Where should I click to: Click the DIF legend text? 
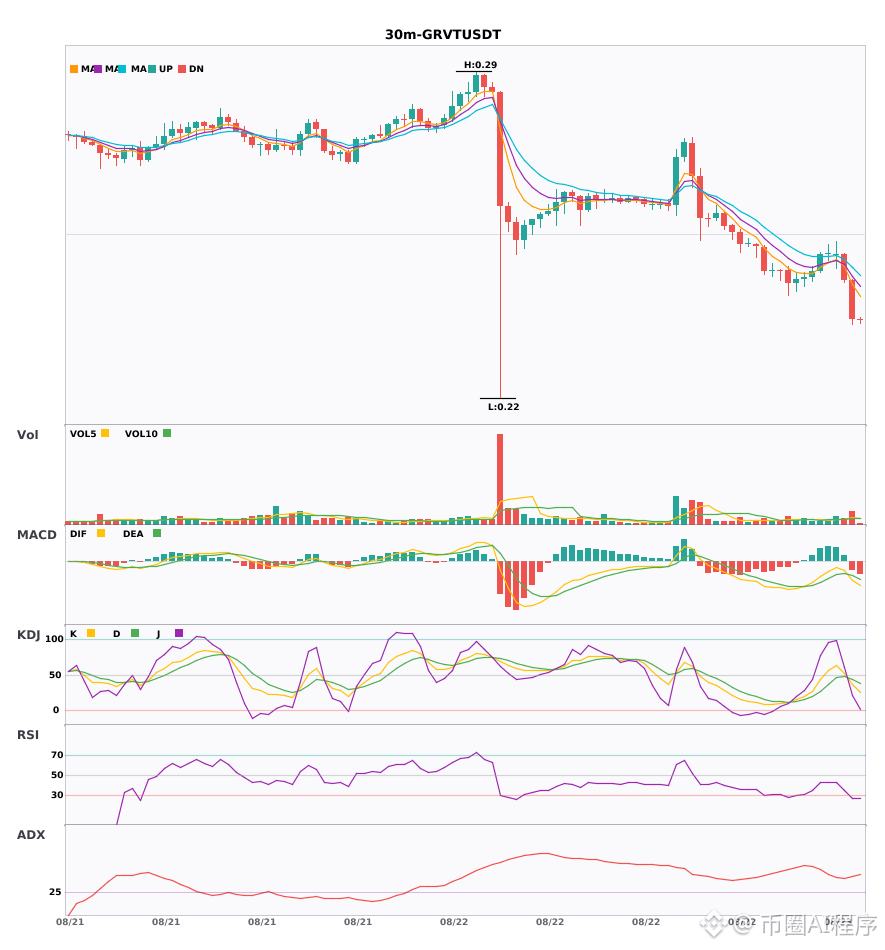pos(78,534)
